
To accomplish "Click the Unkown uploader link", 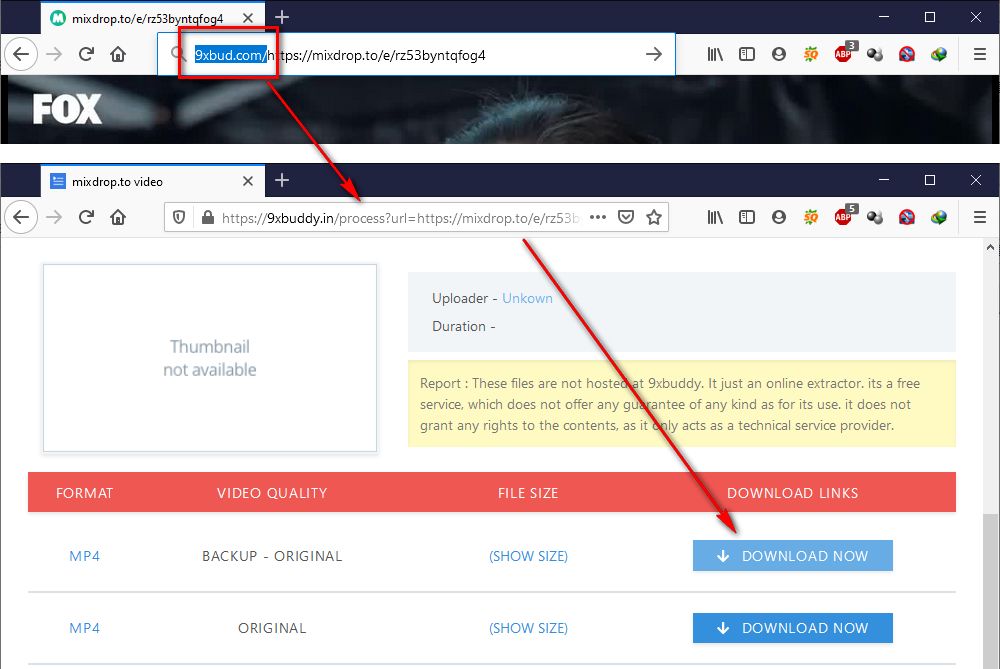I will click(527, 298).
